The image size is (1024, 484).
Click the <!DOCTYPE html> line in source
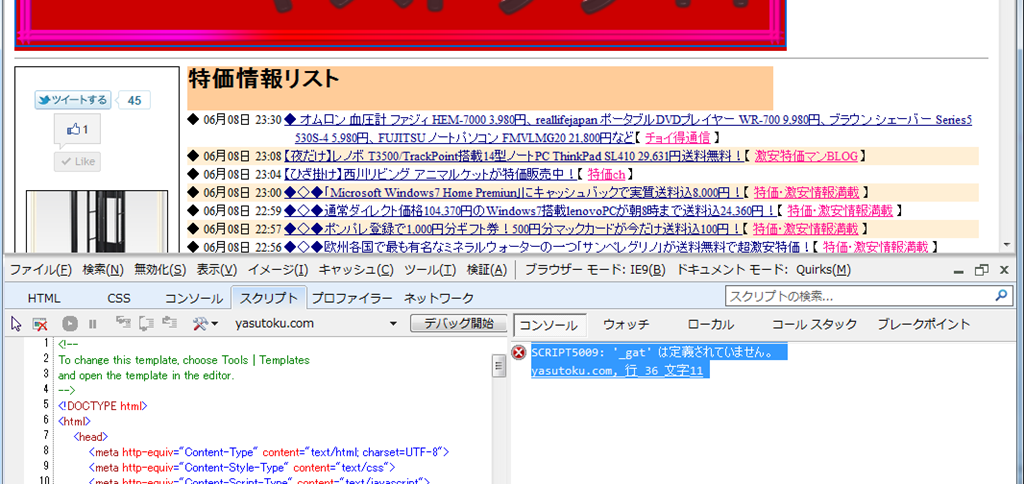click(x=103, y=405)
